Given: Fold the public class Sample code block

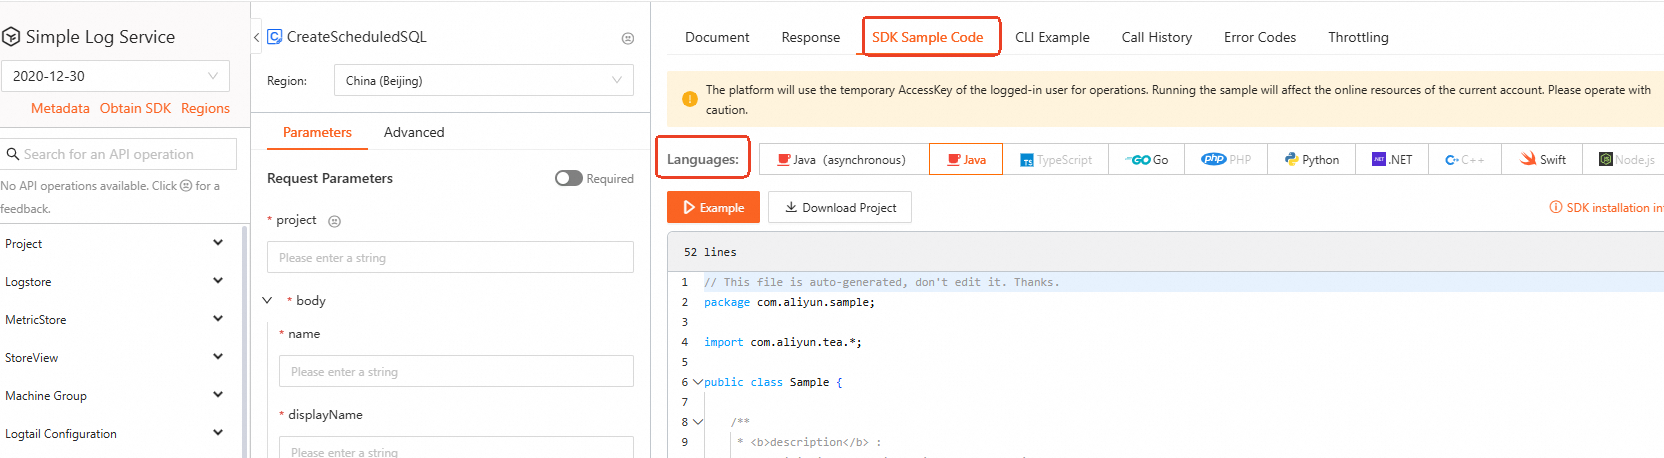Looking at the screenshot, I should click(x=697, y=382).
